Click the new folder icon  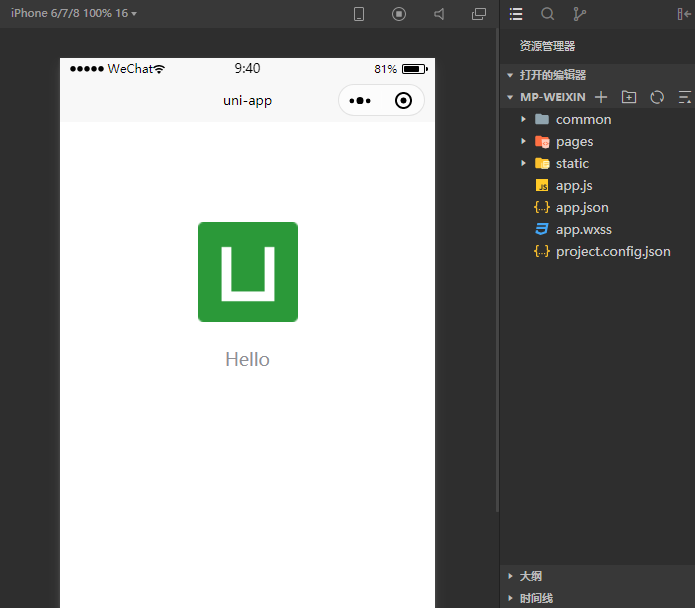pos(629,97)
